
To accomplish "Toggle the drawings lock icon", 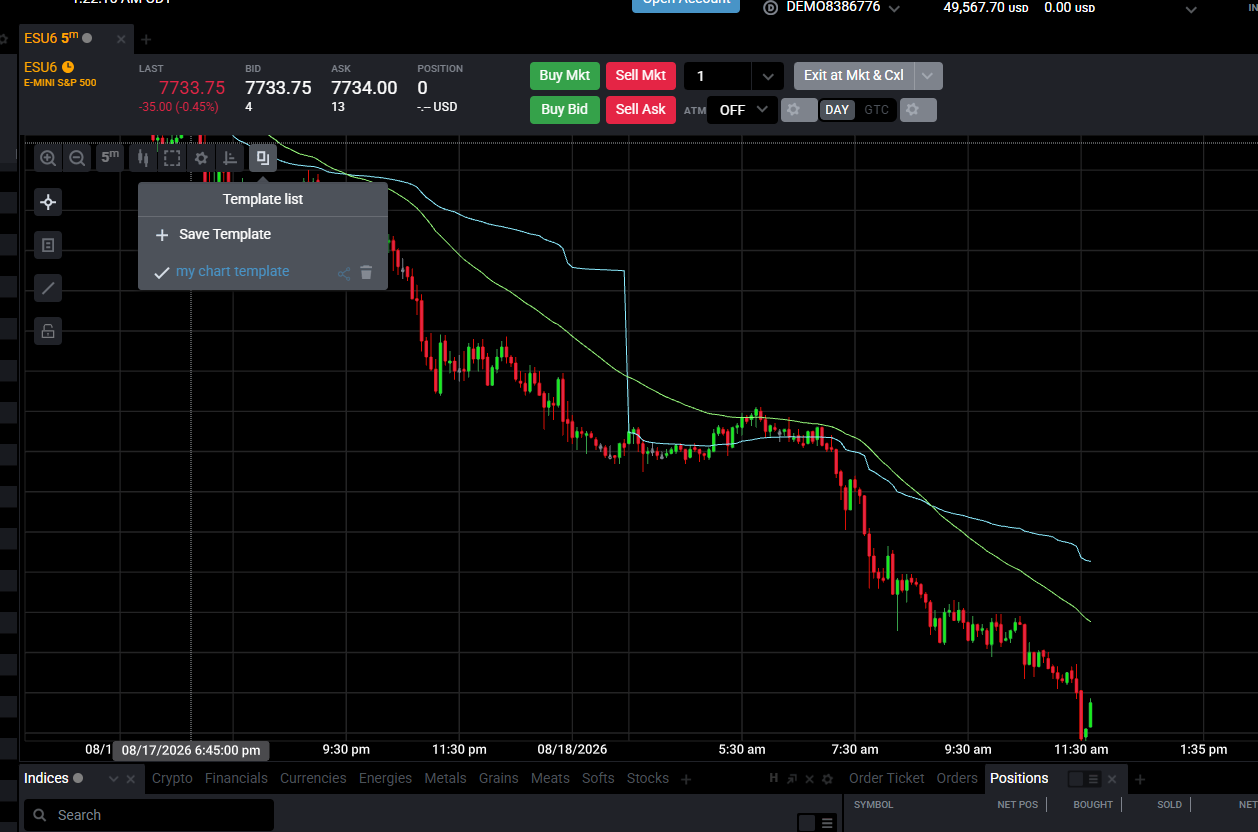I will (48, 330).
